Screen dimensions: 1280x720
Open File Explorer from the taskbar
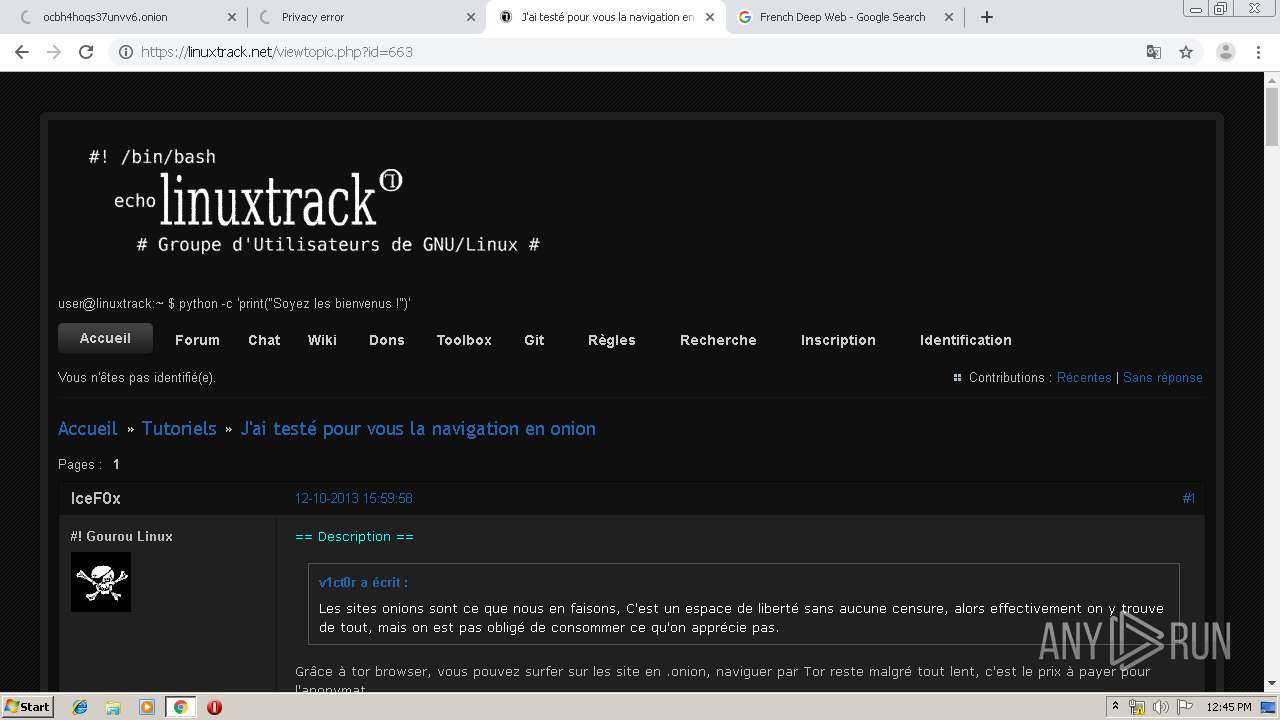click(113, 707)
